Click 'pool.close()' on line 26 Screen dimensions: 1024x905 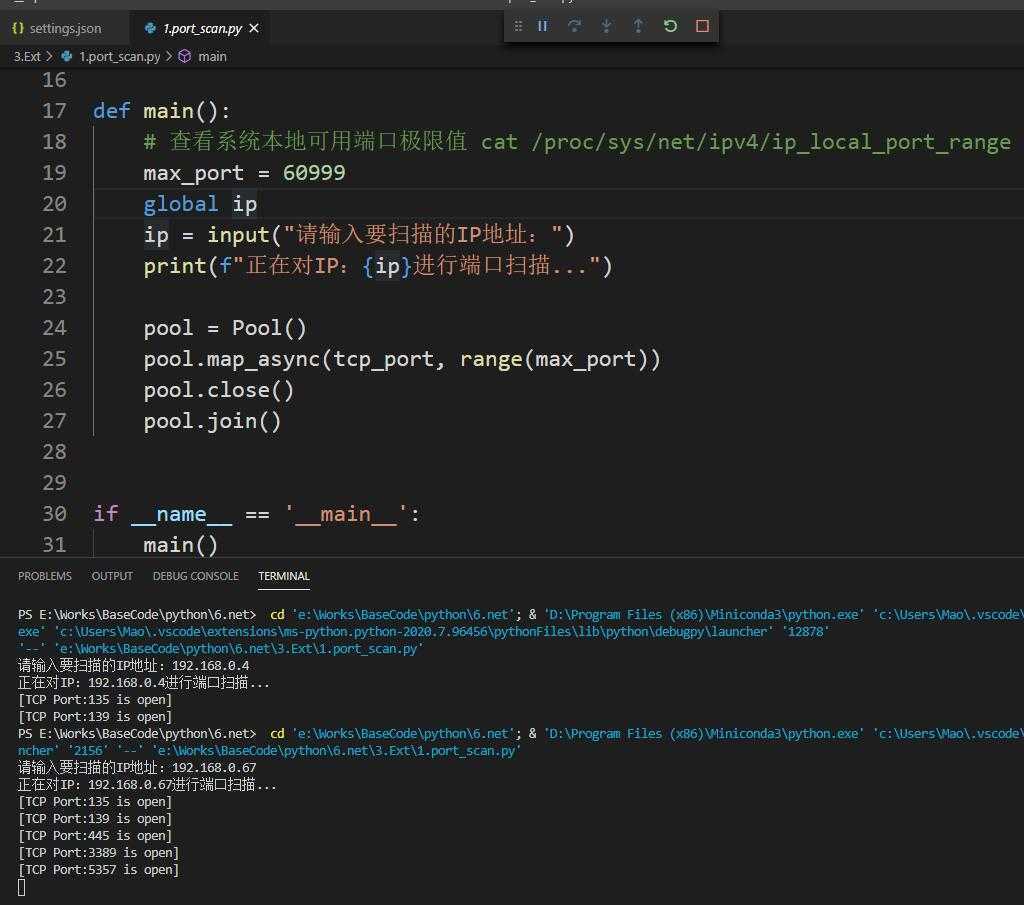[219, 390]
